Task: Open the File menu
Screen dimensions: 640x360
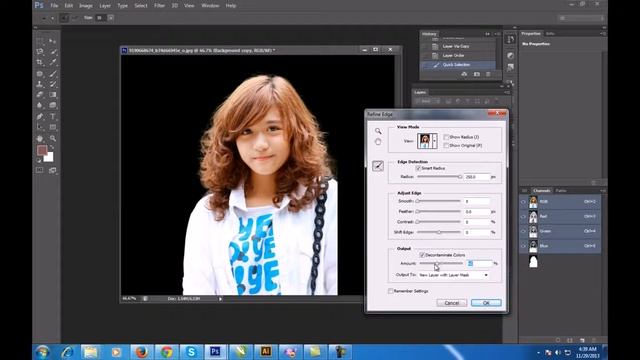Action: point(54,6)
